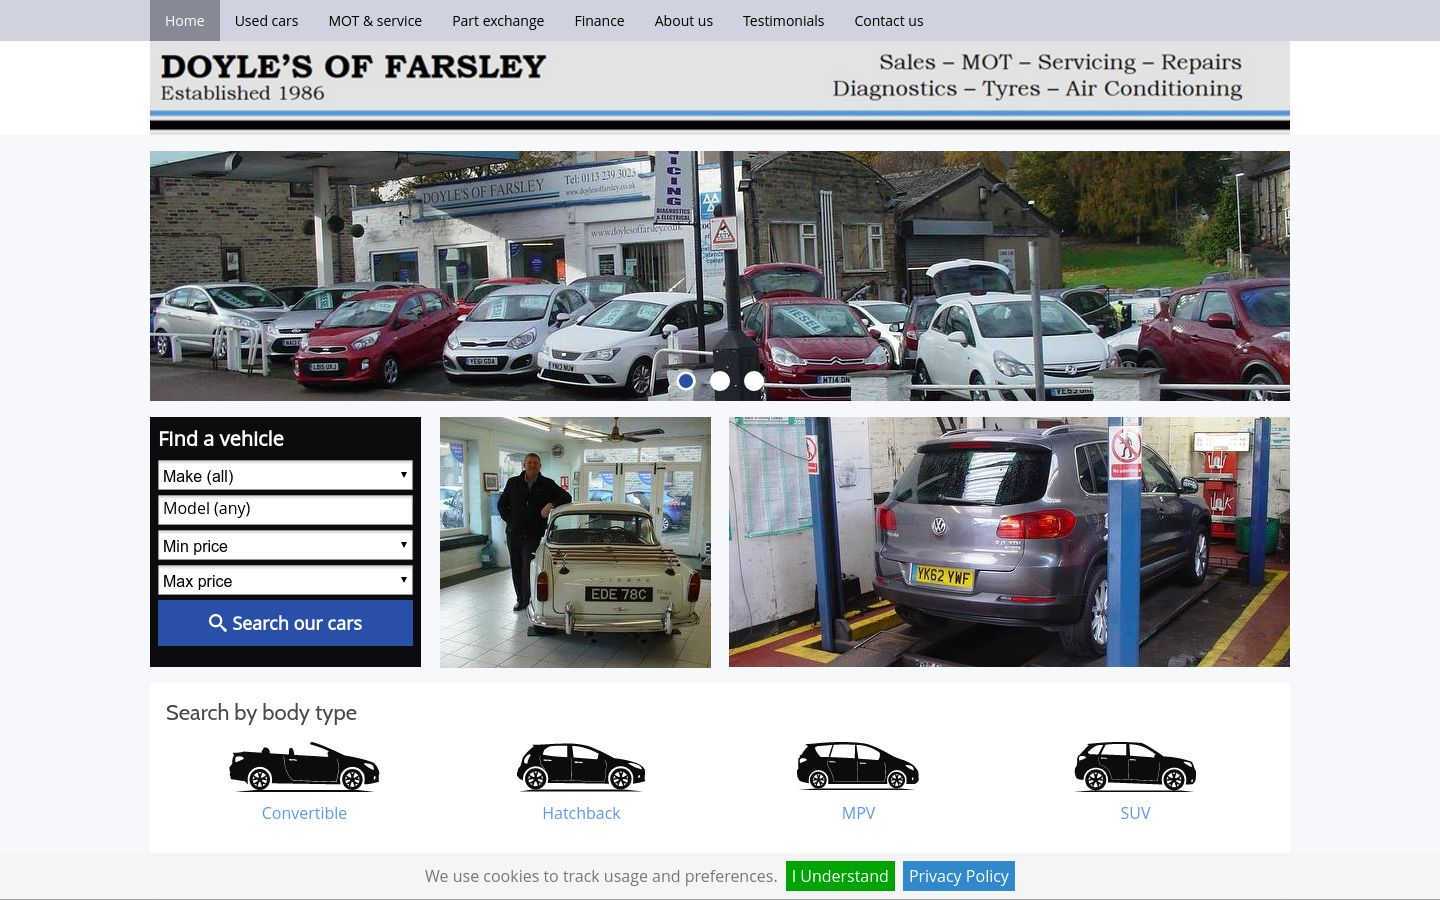This screenshot has height=900, width=1440.
Task: Select the third slideshow dot indicator
Action: pyautogui.click(x=754, y=381)
